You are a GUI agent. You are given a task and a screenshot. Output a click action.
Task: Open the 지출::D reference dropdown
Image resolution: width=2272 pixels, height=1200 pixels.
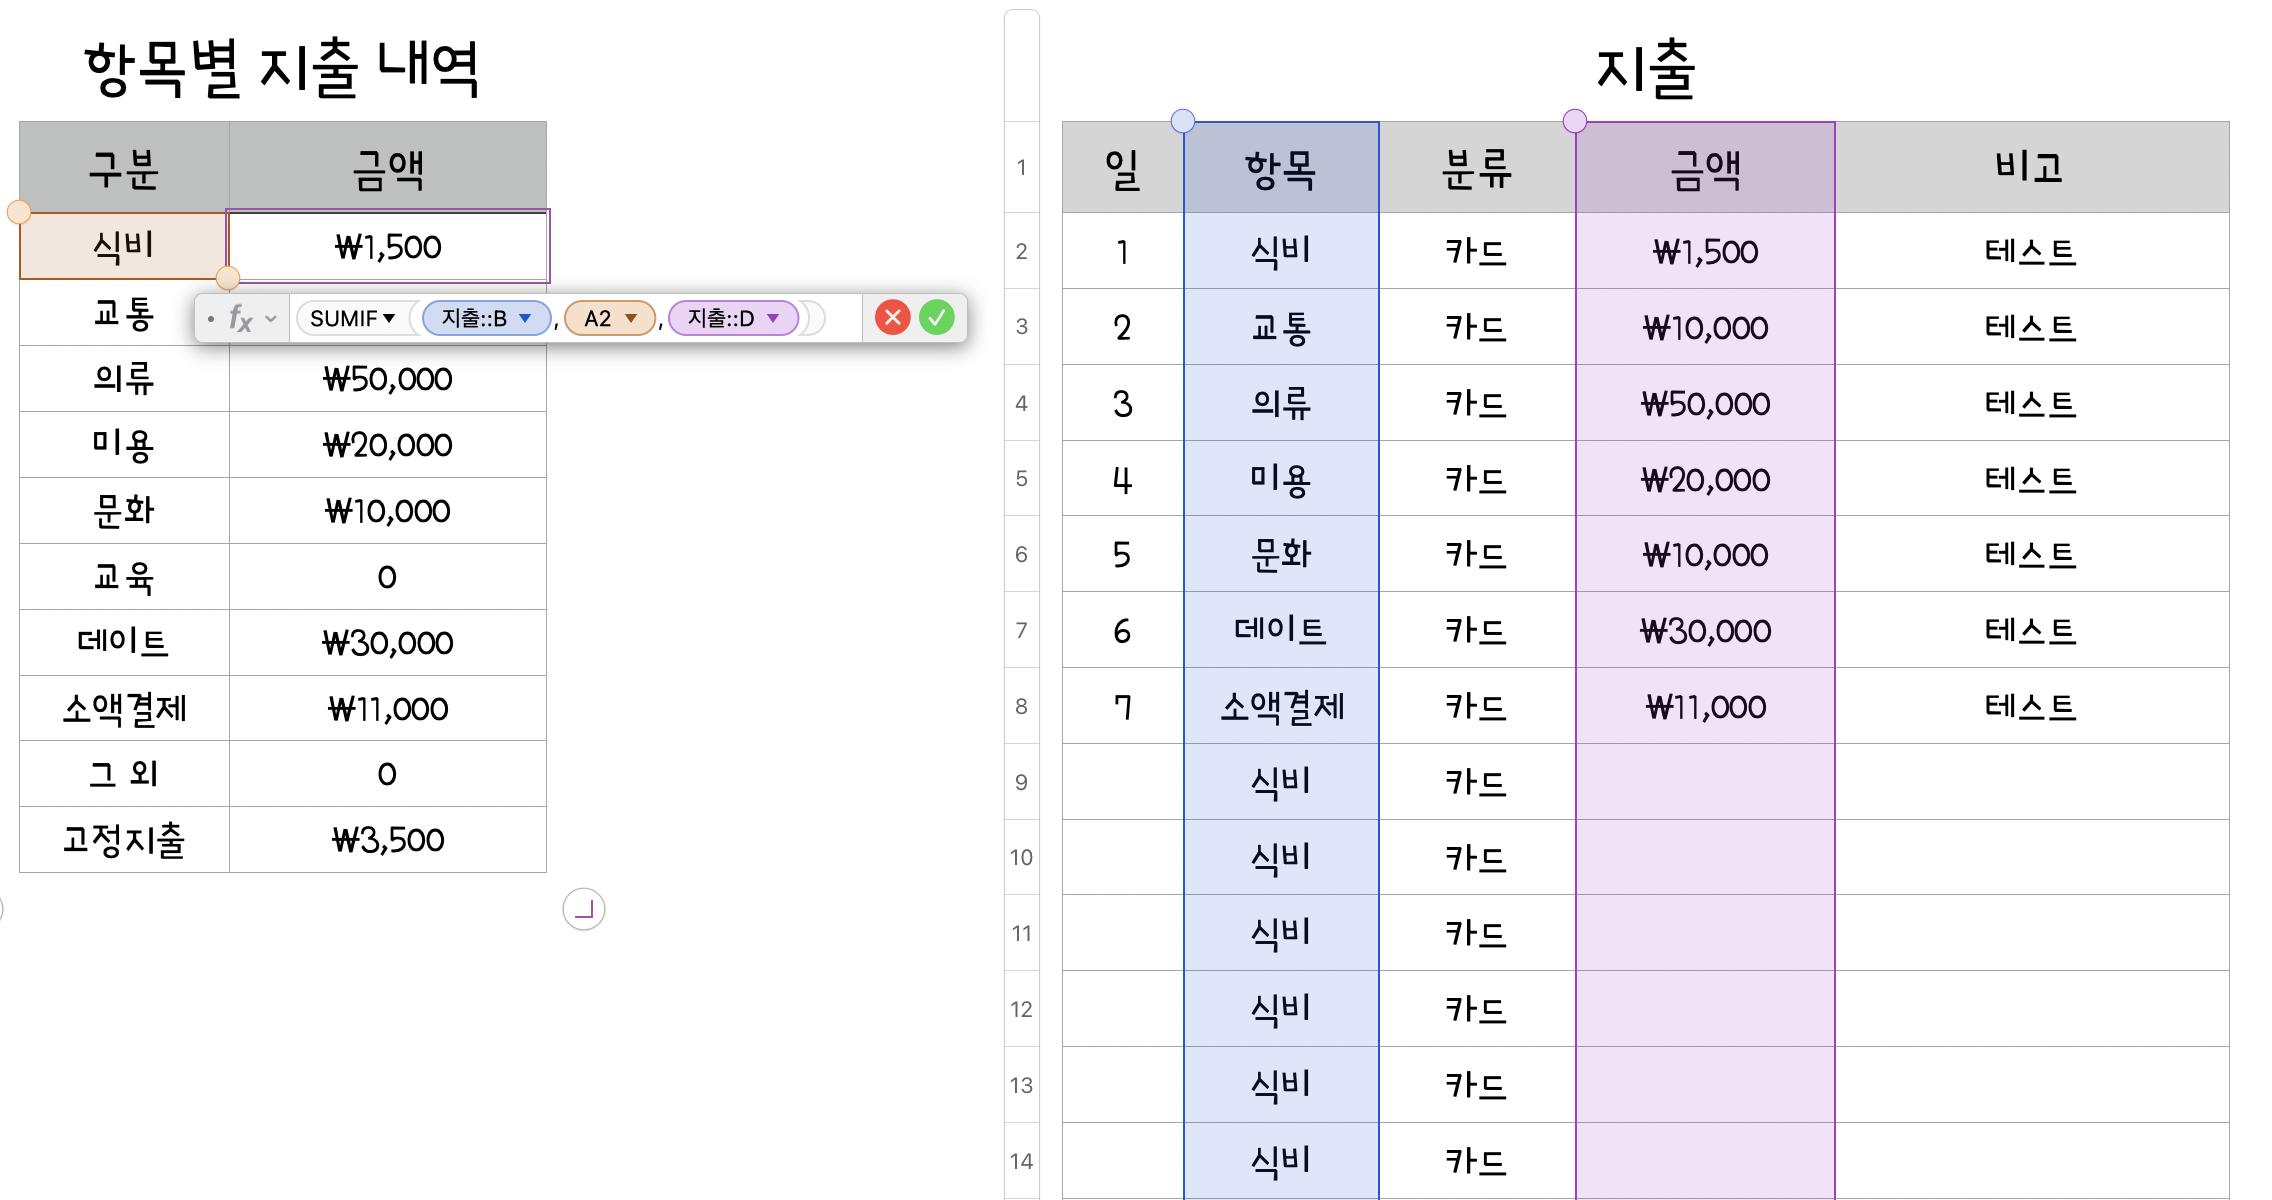coord(773,318)
